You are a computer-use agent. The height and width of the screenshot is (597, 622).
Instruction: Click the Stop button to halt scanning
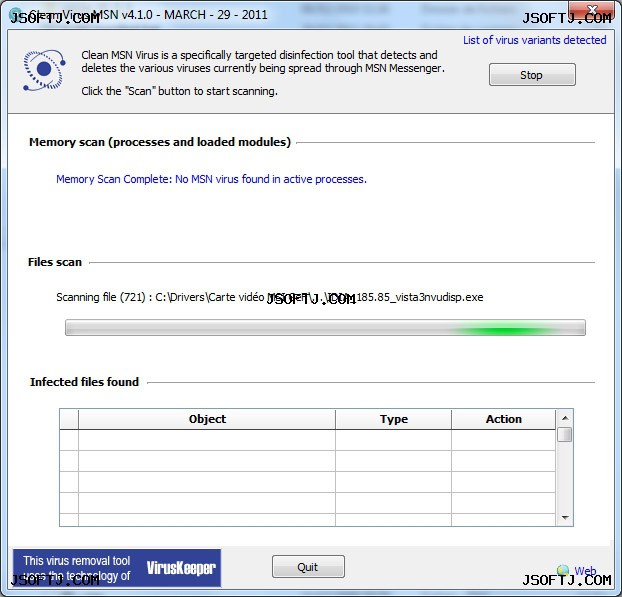point(532,75)
